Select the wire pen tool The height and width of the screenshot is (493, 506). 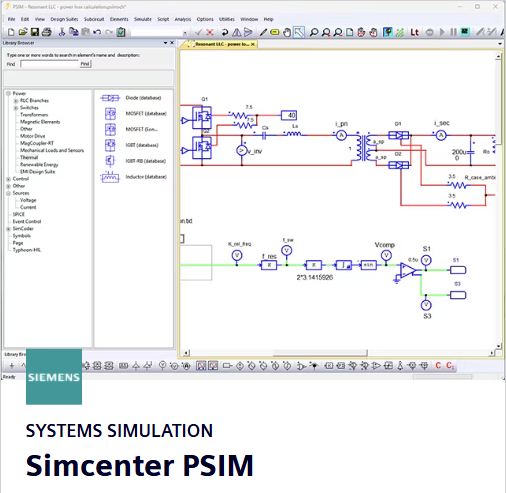[263, 32]
